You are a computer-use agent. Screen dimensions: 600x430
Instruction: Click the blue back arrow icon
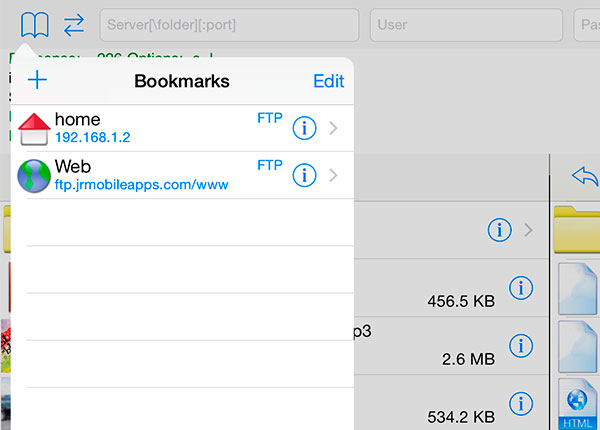pos(583,175)
